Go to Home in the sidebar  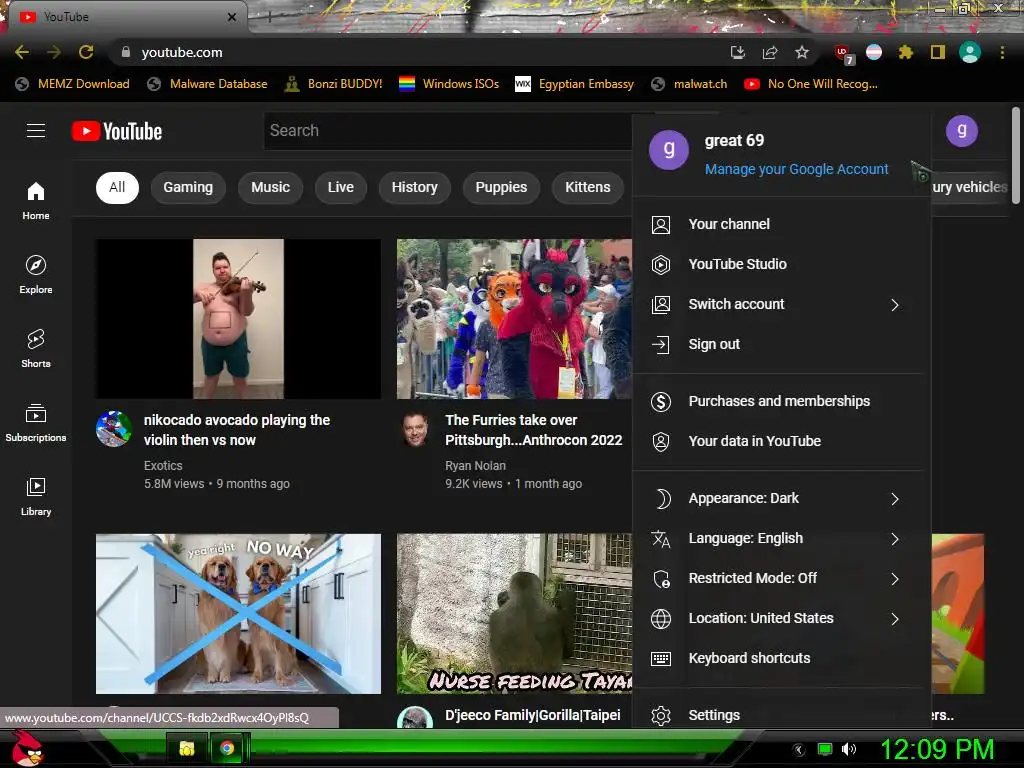pos(36,201)
